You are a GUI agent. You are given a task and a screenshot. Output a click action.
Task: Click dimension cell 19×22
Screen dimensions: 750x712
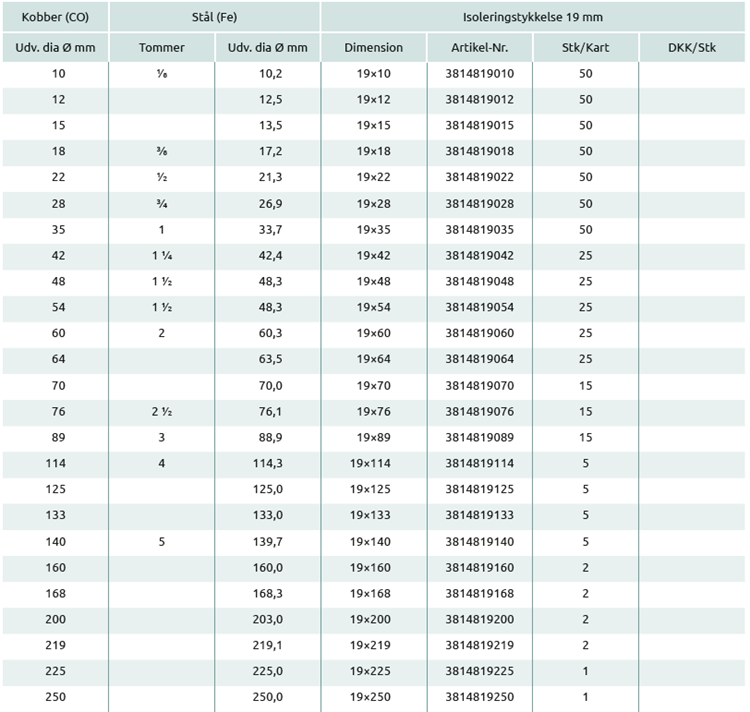pyautogui.click(x=374, y=177)
